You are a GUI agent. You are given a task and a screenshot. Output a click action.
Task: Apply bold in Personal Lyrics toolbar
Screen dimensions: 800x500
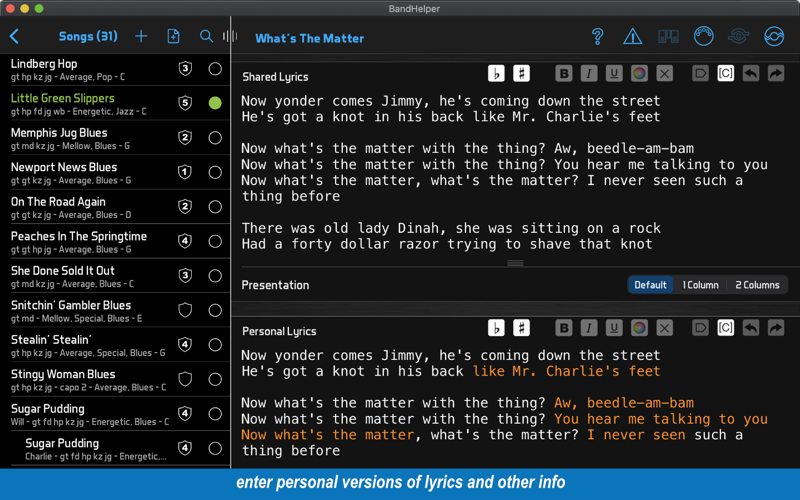coord(564,328)
